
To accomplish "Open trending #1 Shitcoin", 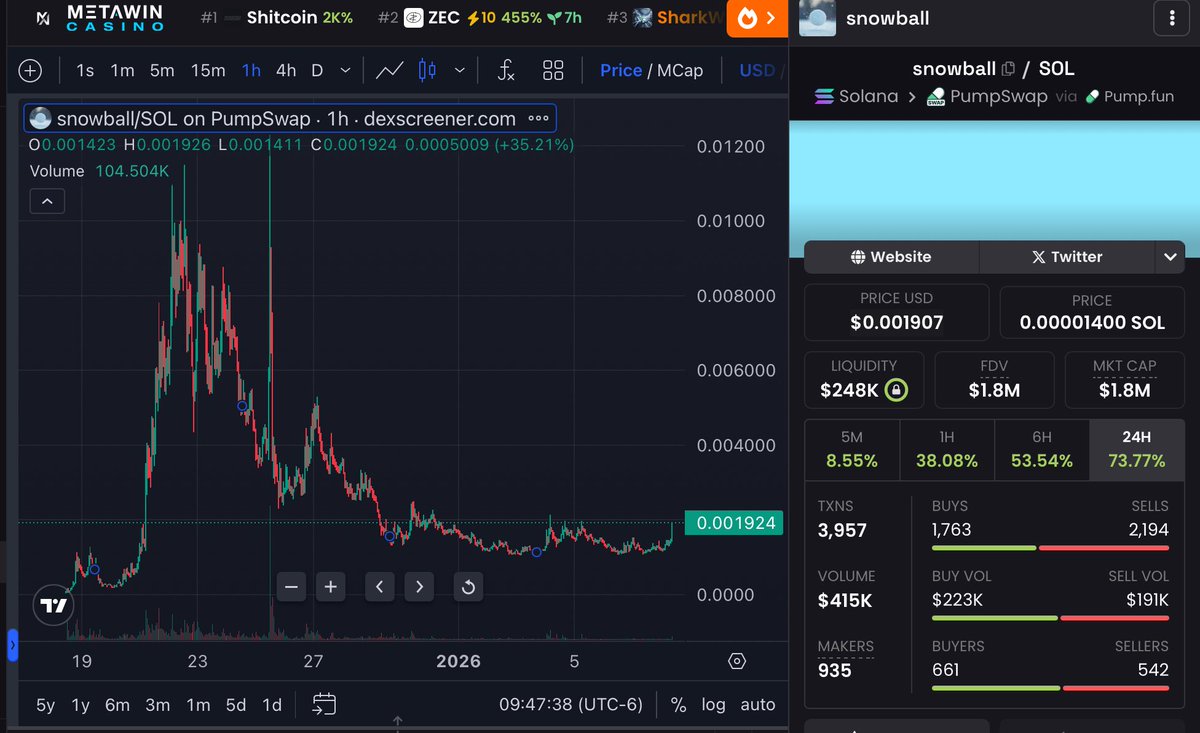I will [x=276, y=18].
